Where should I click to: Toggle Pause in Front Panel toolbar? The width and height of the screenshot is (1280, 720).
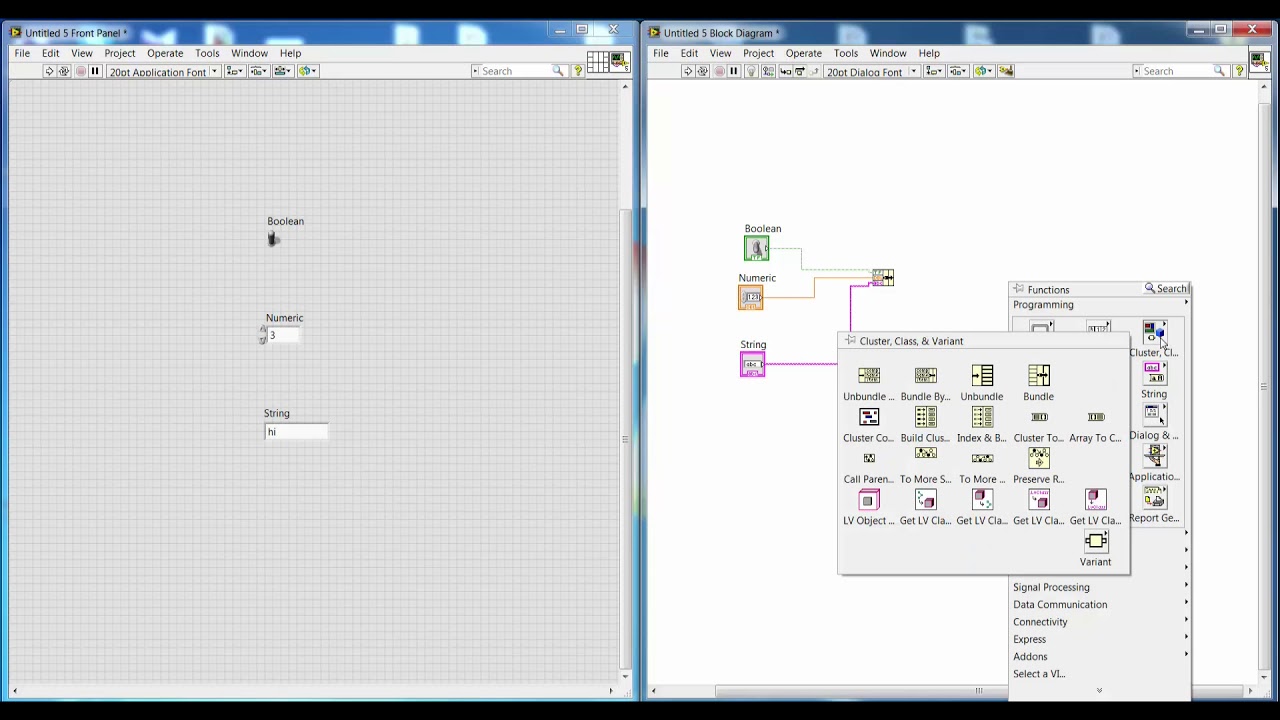(95, 71)
